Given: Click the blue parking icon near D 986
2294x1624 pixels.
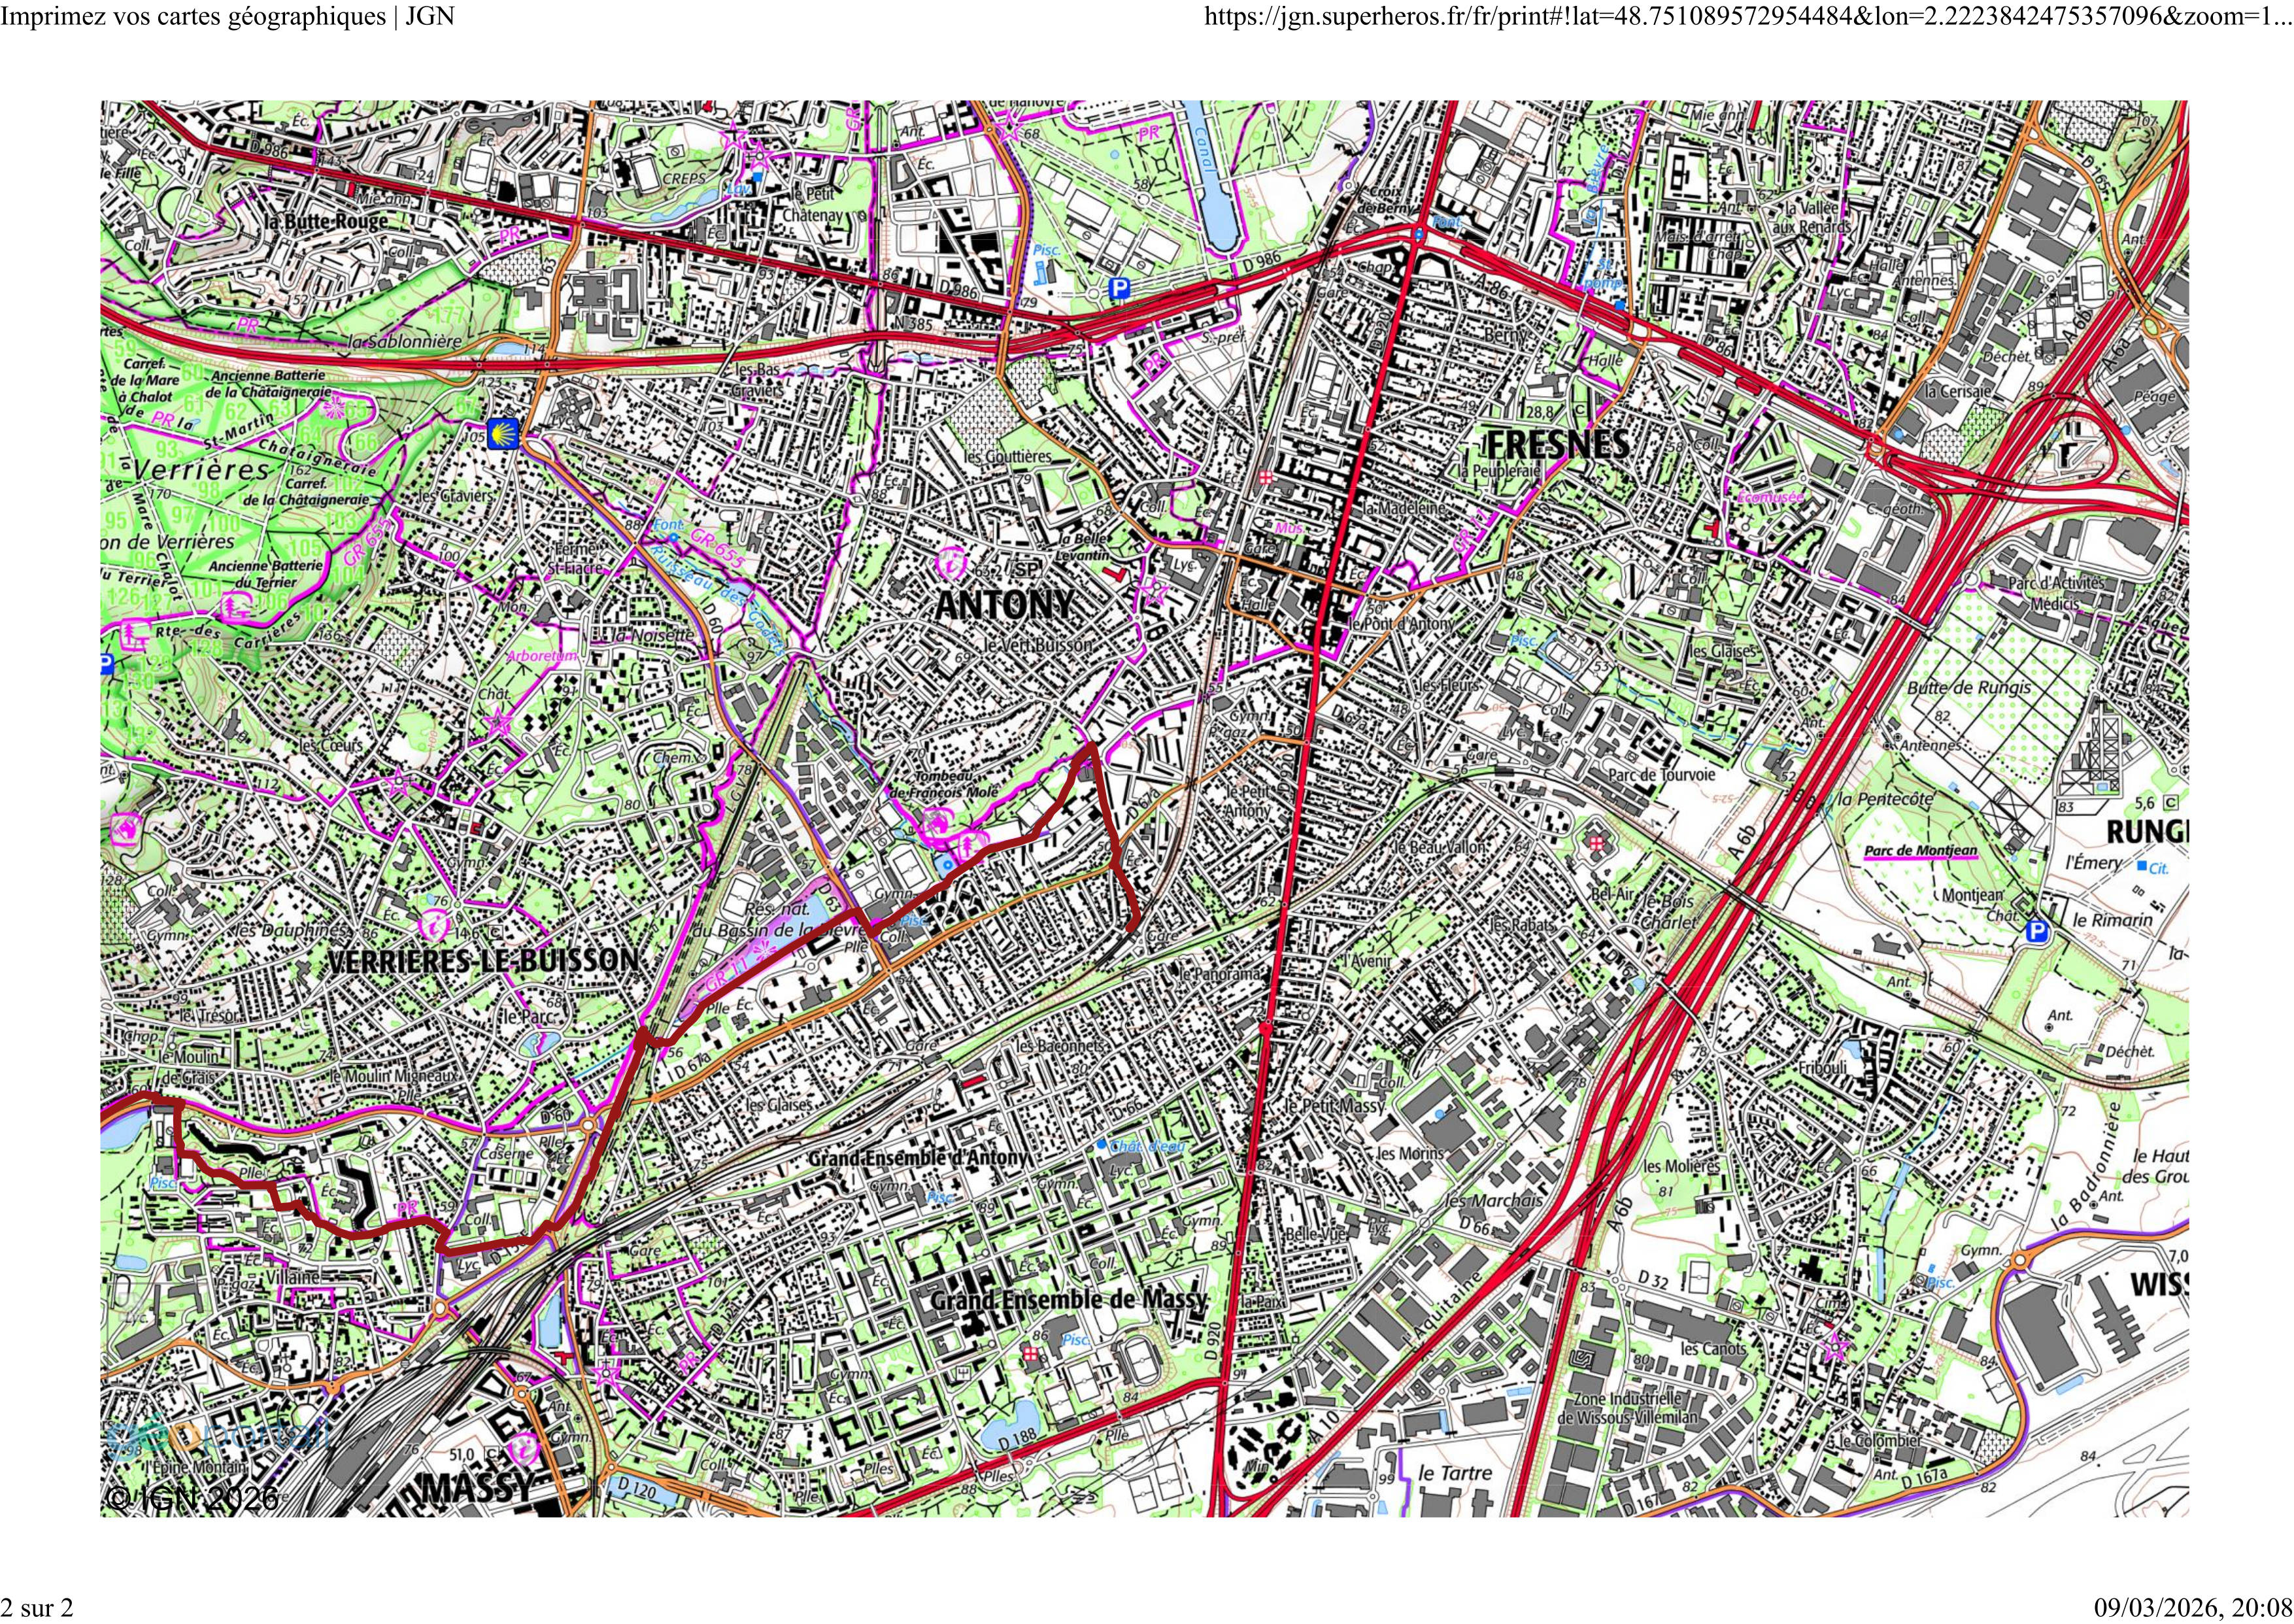Looking at the screenshot, I should [x=1121, y=289].
